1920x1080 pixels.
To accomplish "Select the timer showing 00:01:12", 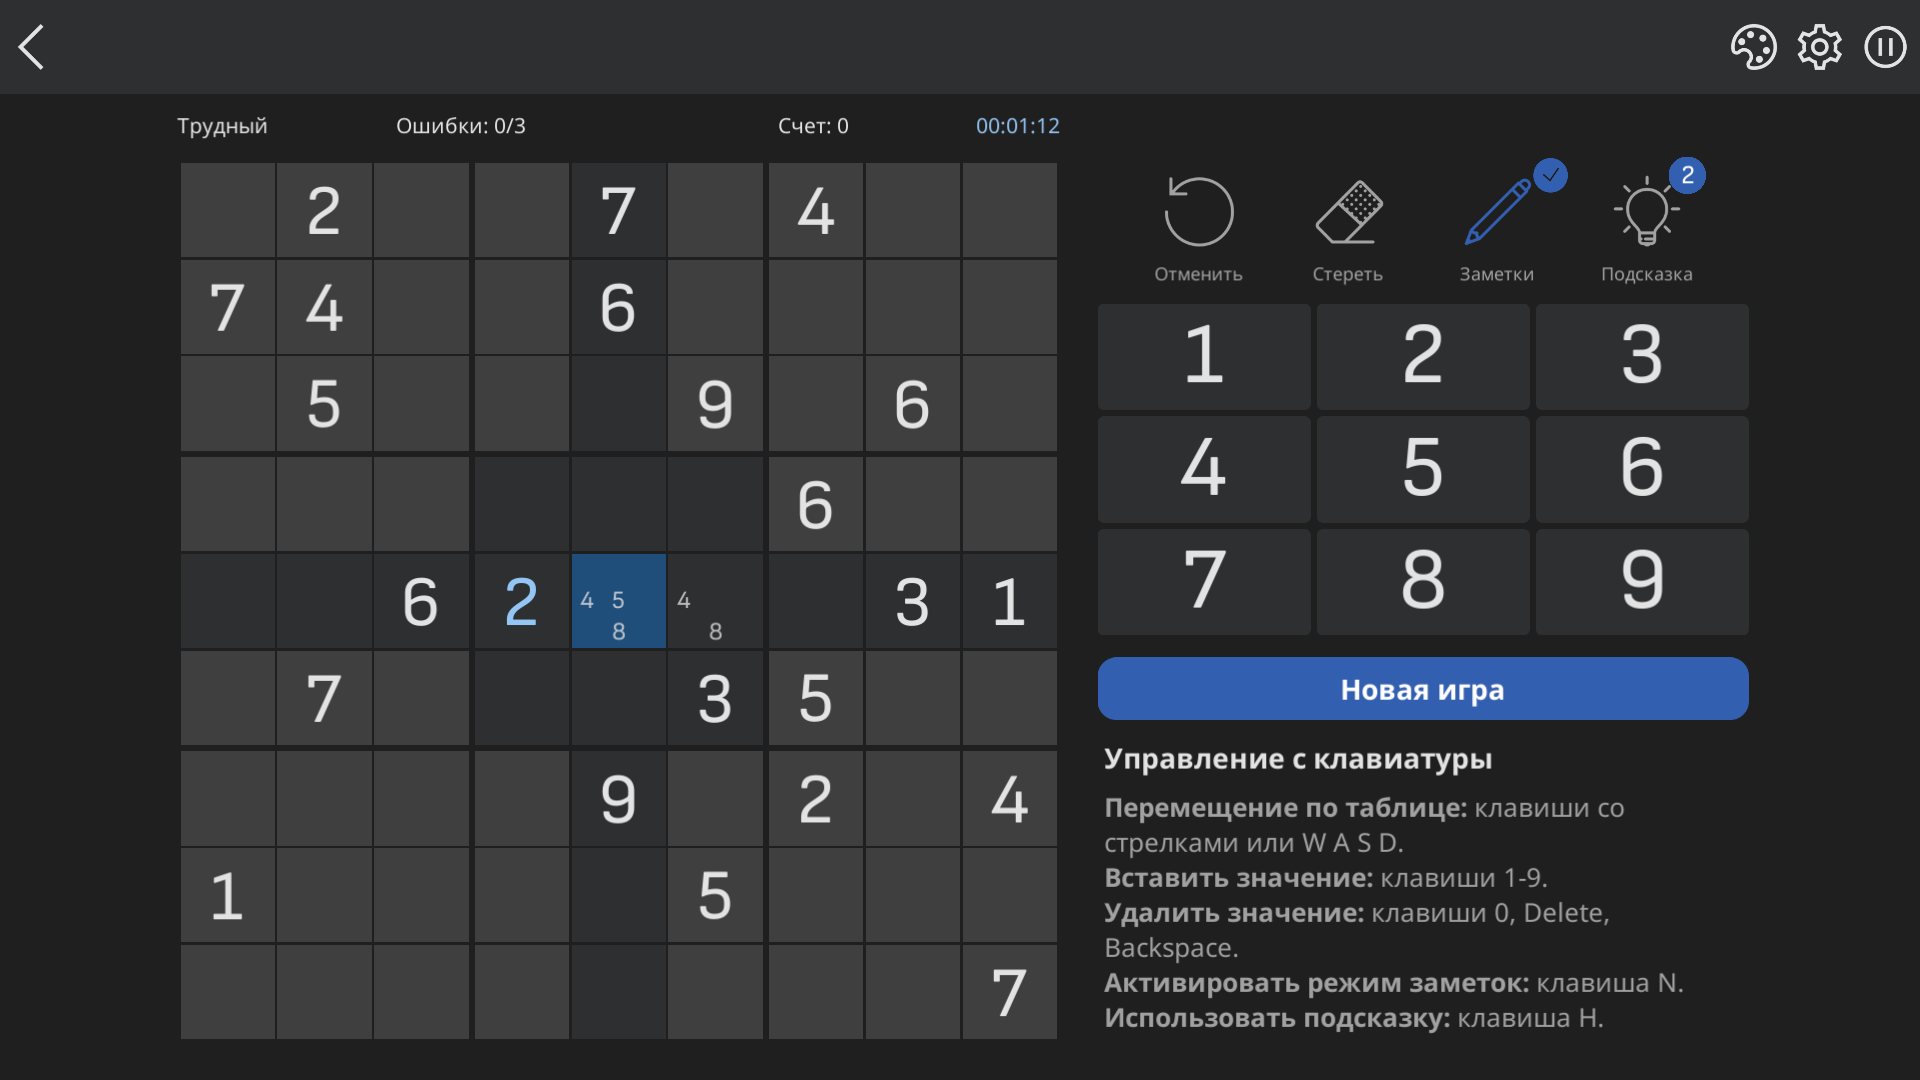I will (x=1016, y=126).
